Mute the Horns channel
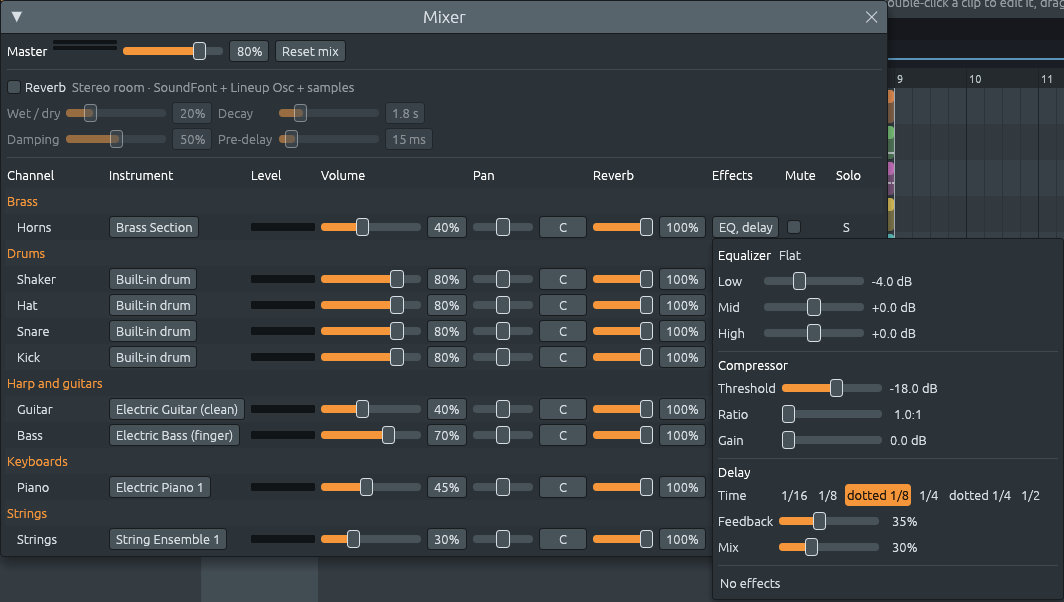The height and width of the screenshot is (602, 1064). point(793,227)
